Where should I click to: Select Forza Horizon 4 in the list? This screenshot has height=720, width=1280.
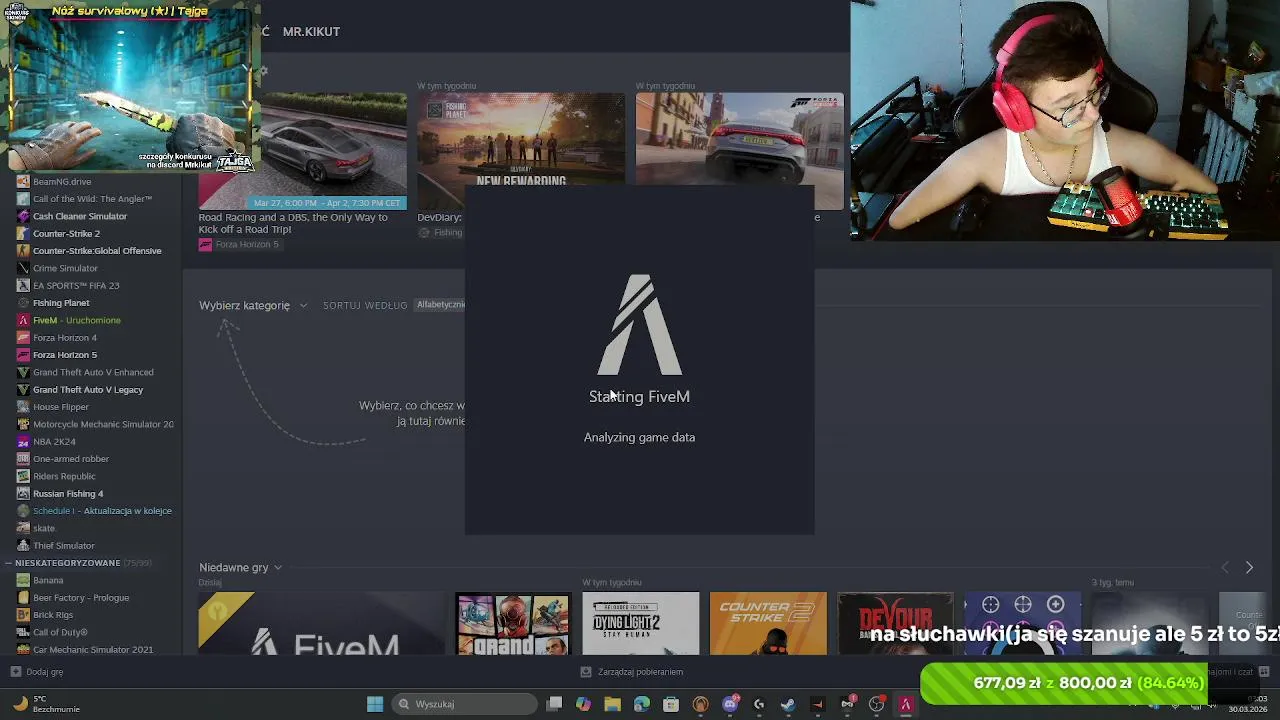click(x=65, y=338)
